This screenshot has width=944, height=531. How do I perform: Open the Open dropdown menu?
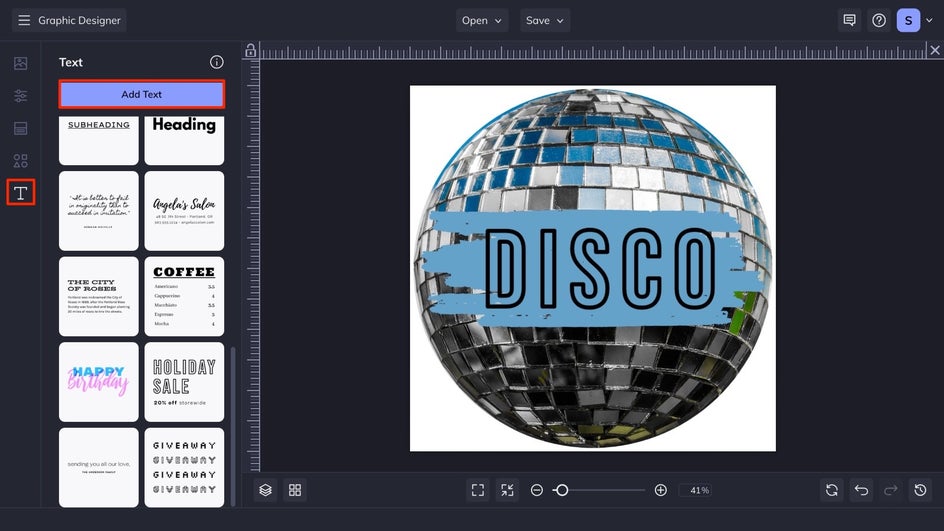click(482, 20)
